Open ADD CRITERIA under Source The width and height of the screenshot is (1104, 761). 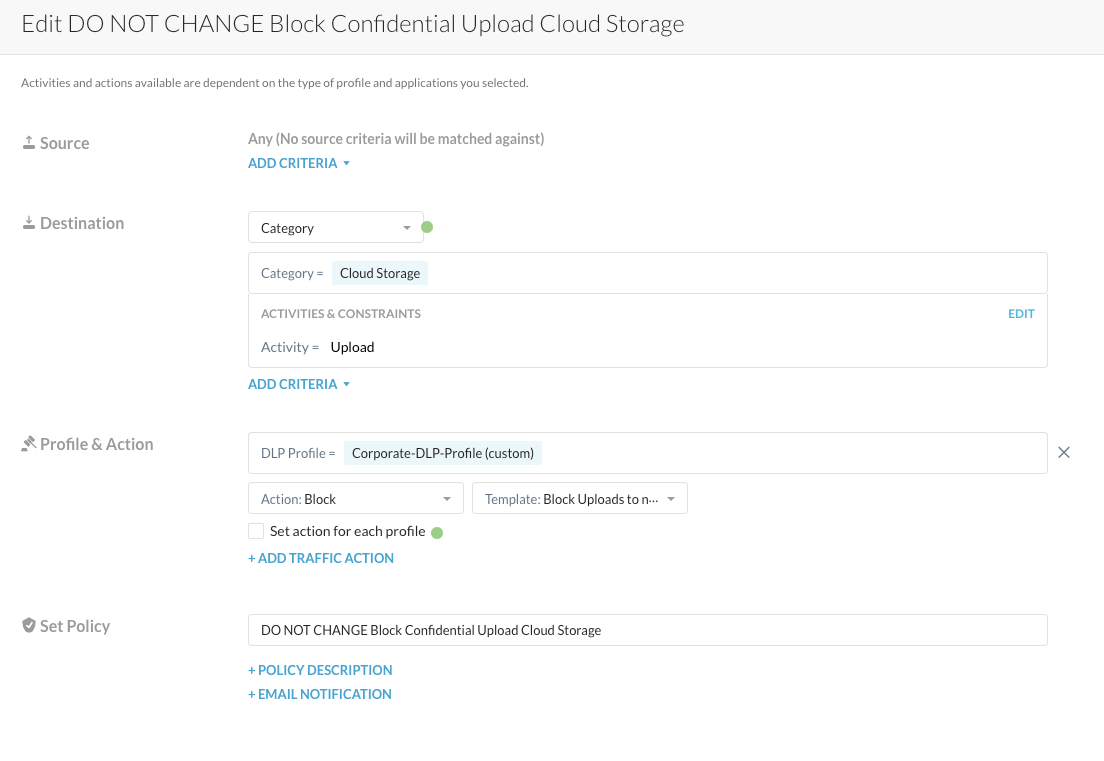[x=298, y=163]
